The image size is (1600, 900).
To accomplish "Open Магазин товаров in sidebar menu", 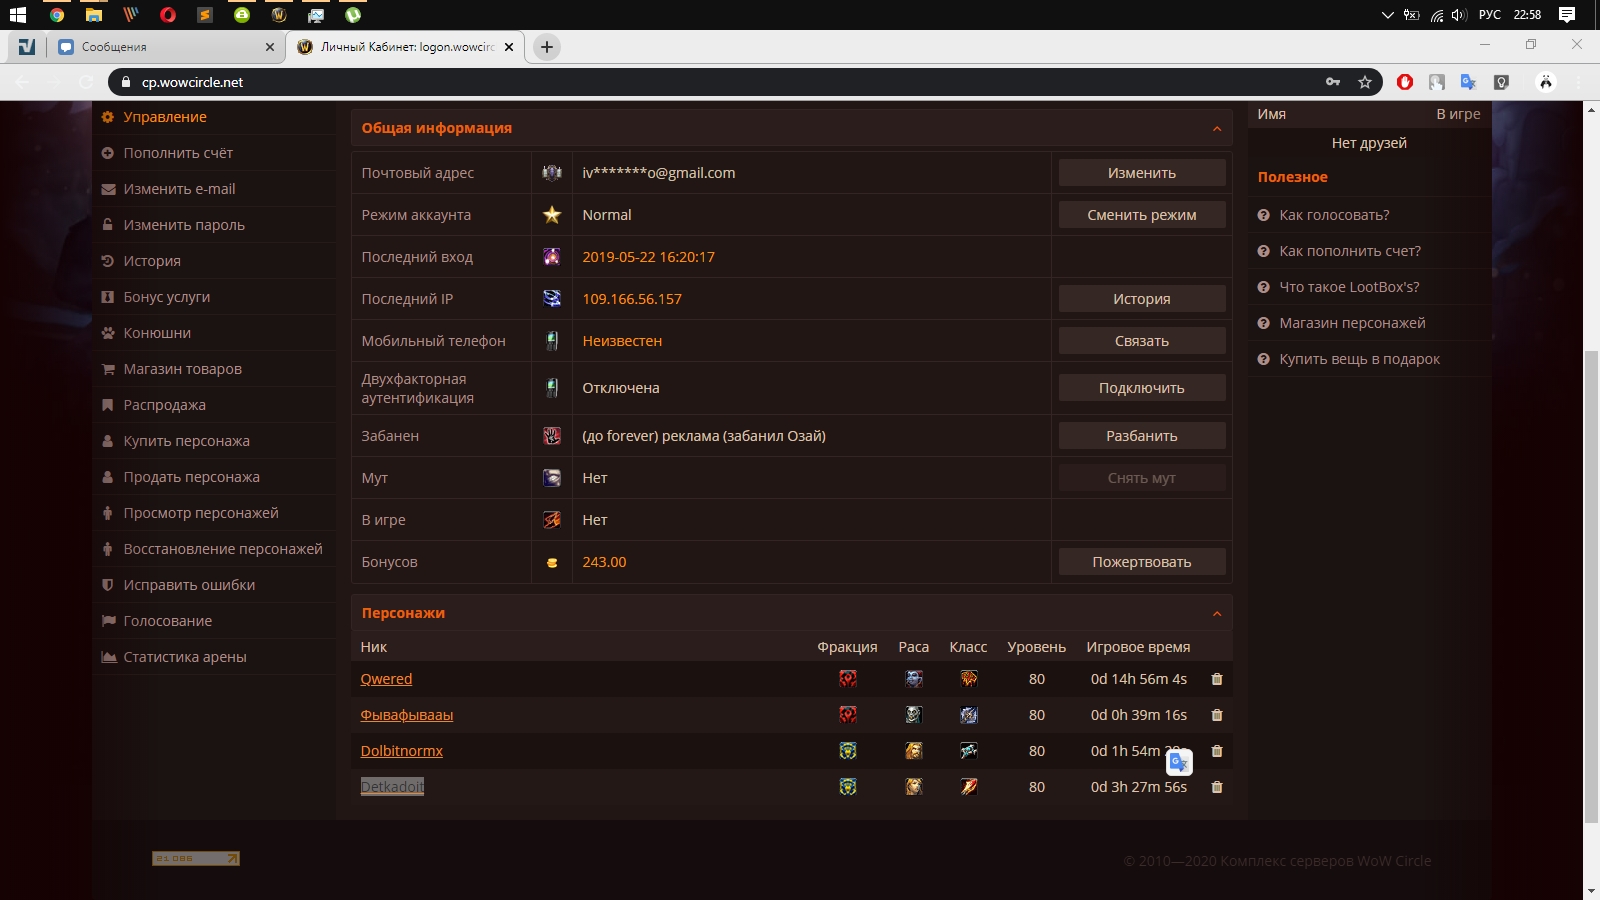I will pyautogui.click(x=182, y=369).
